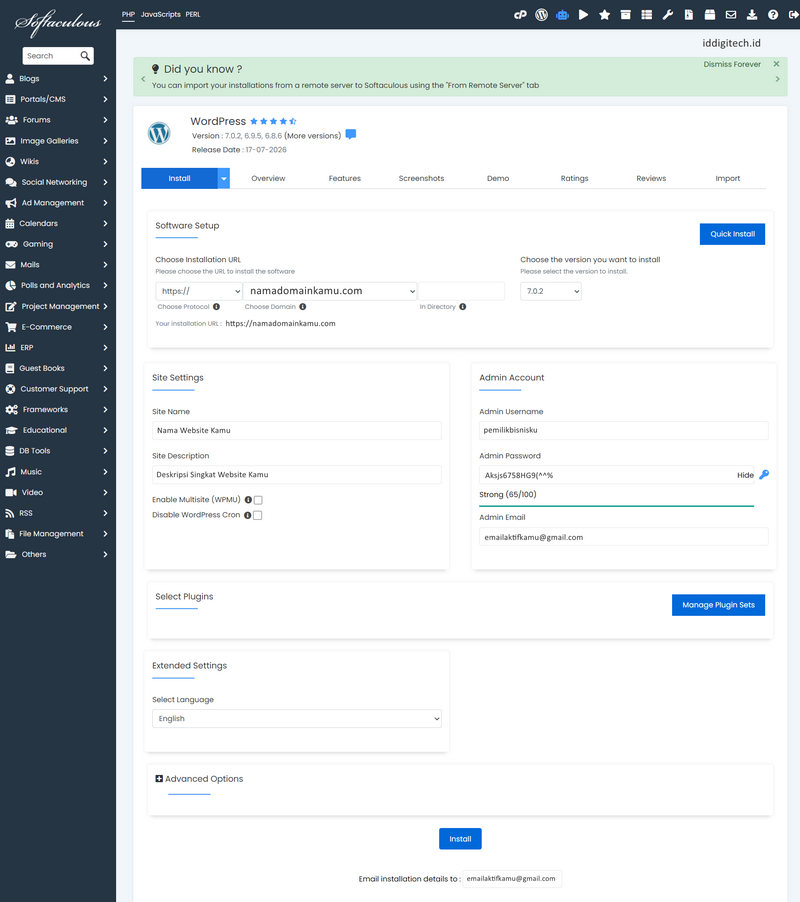
Task: Open the https:// protocol dropdown
Action: click(198, 291)
